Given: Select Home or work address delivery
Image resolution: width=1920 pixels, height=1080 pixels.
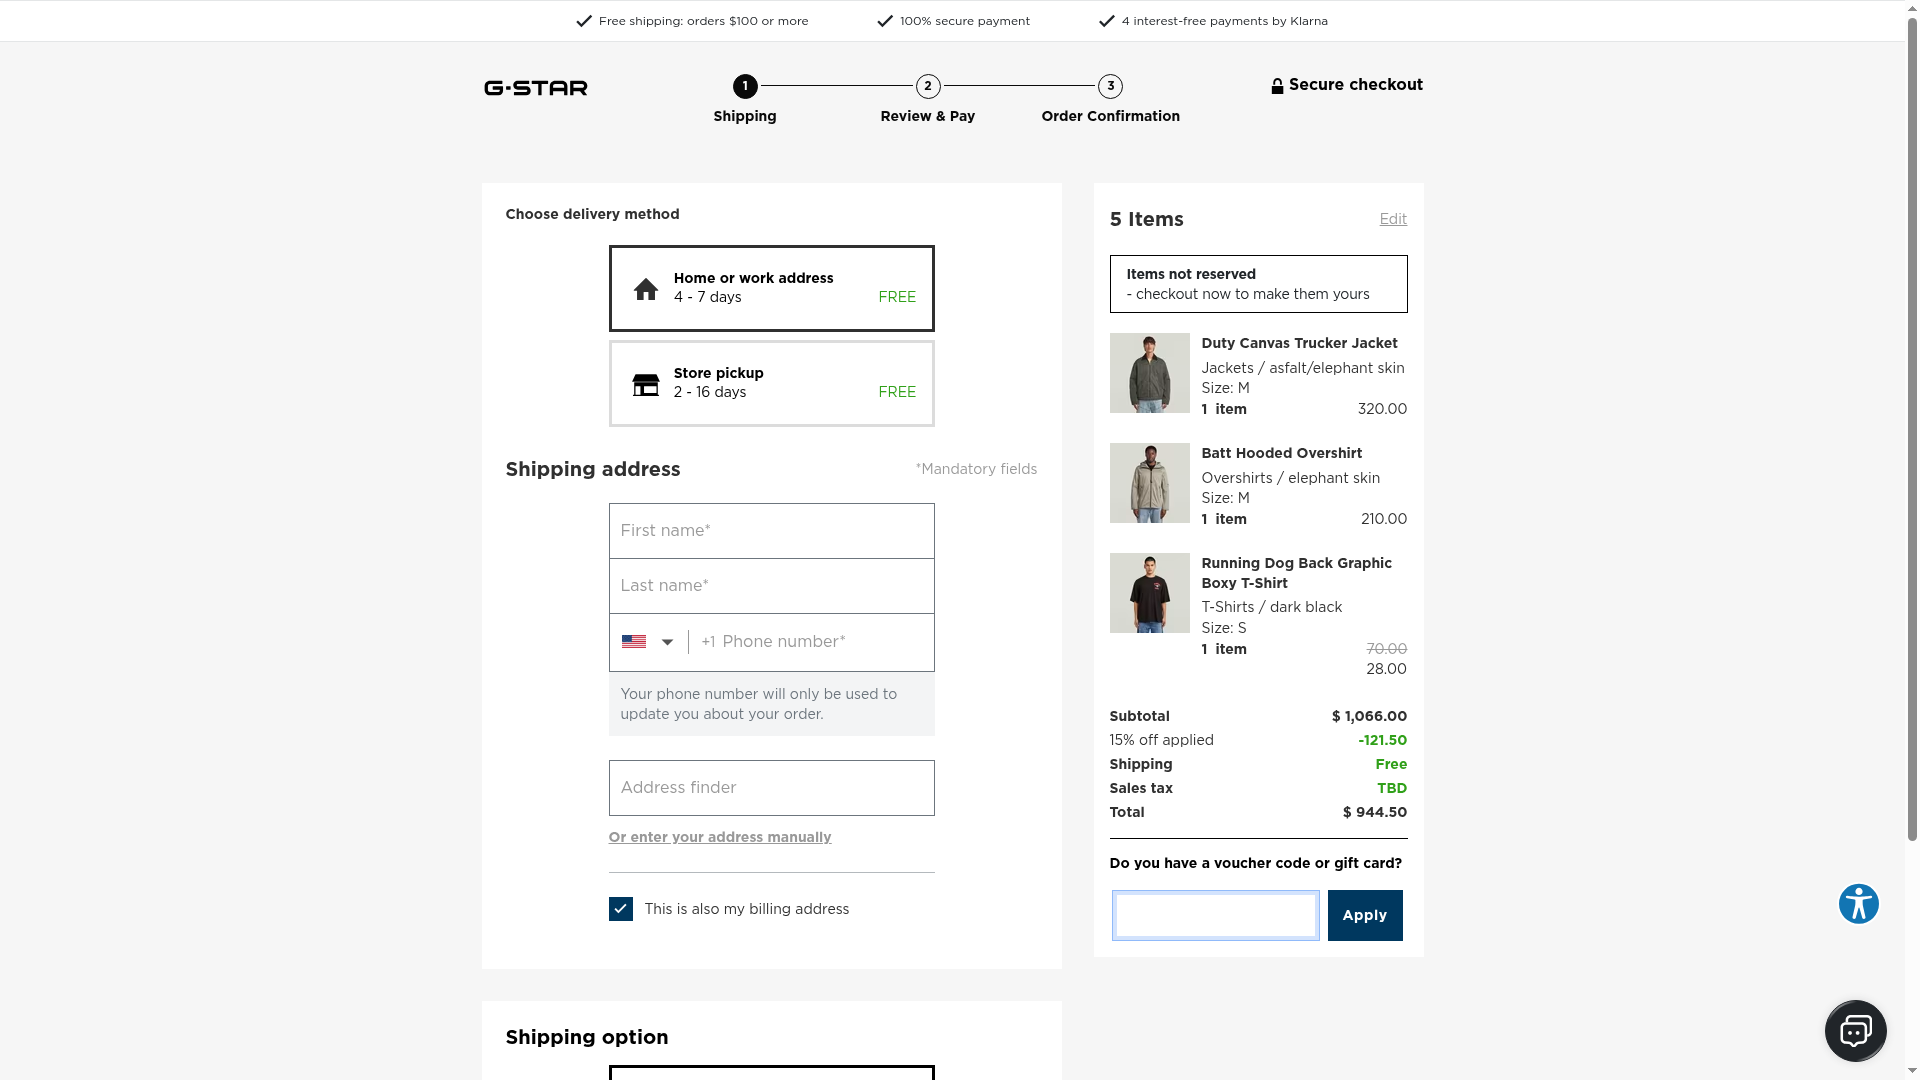Looking at the screenshot, I should [x=771, y=288].
